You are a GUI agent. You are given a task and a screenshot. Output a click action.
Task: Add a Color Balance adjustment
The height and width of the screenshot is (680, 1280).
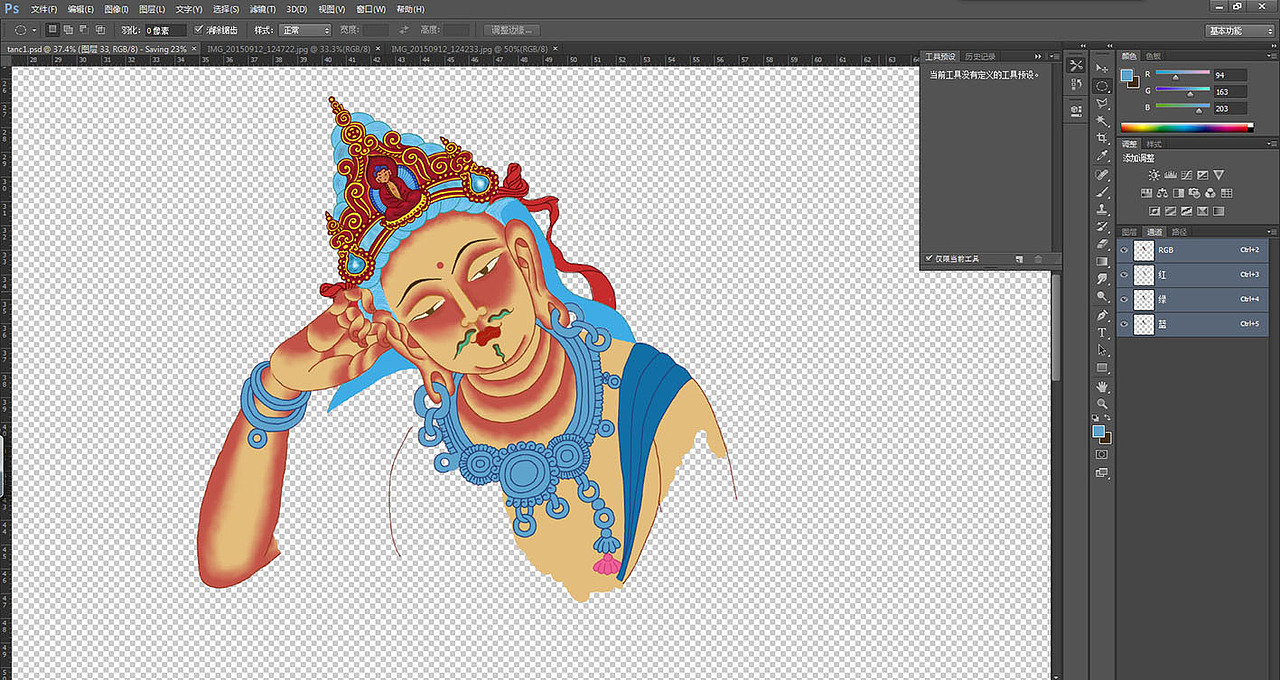click(x=1162, y=193)
